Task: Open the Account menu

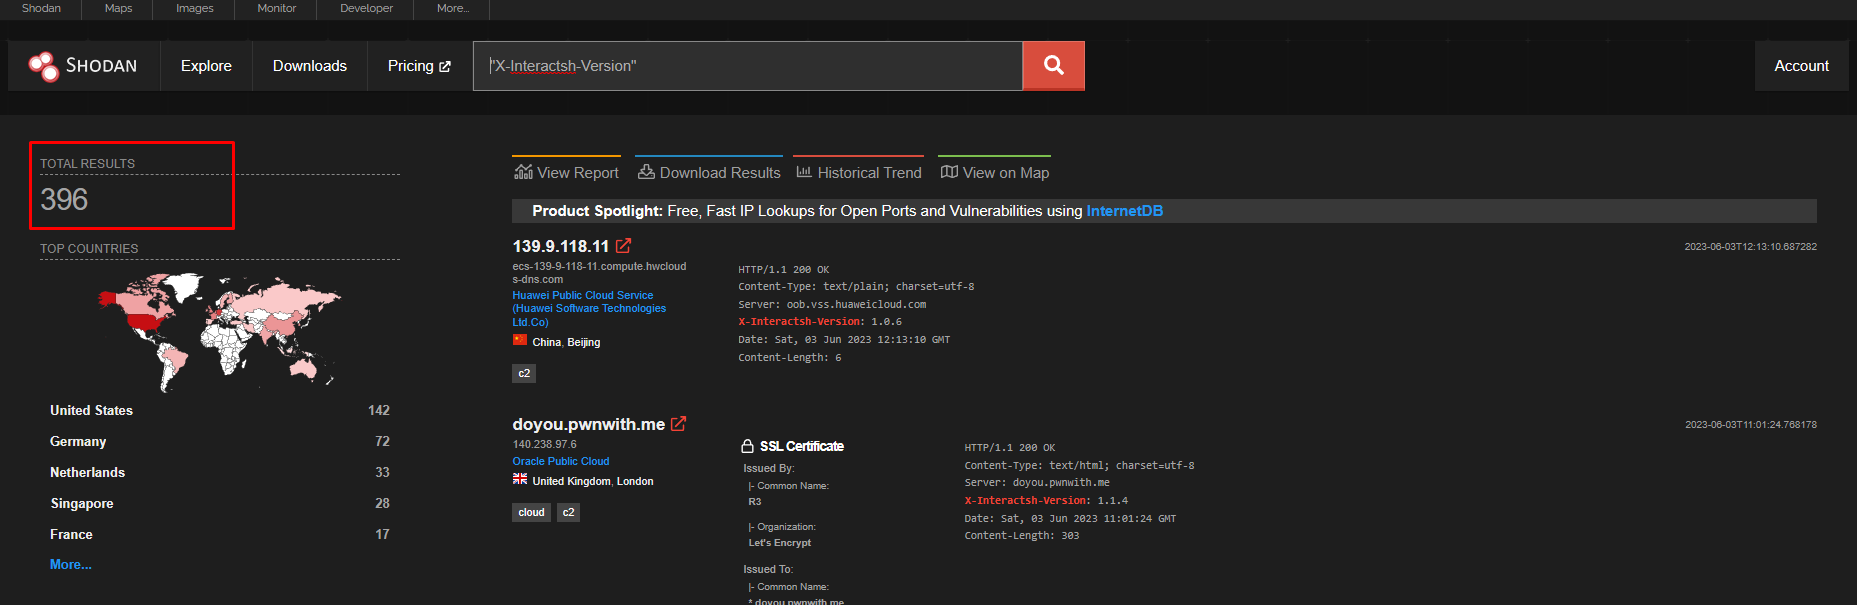Action: point(1801,66)
